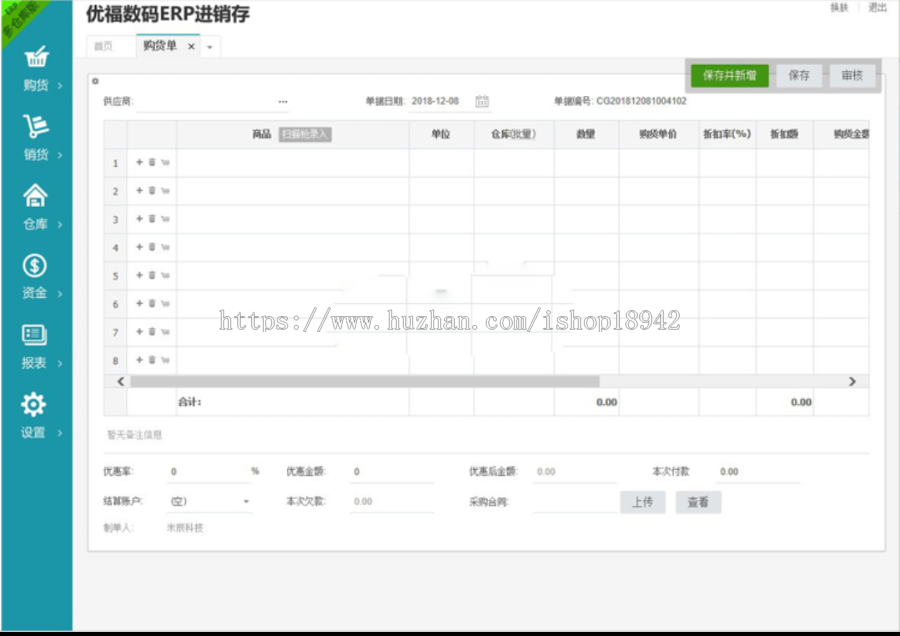Click the cart icon in row 6
The width and height of the screenshot is (900, 636).
coord(165,304)
